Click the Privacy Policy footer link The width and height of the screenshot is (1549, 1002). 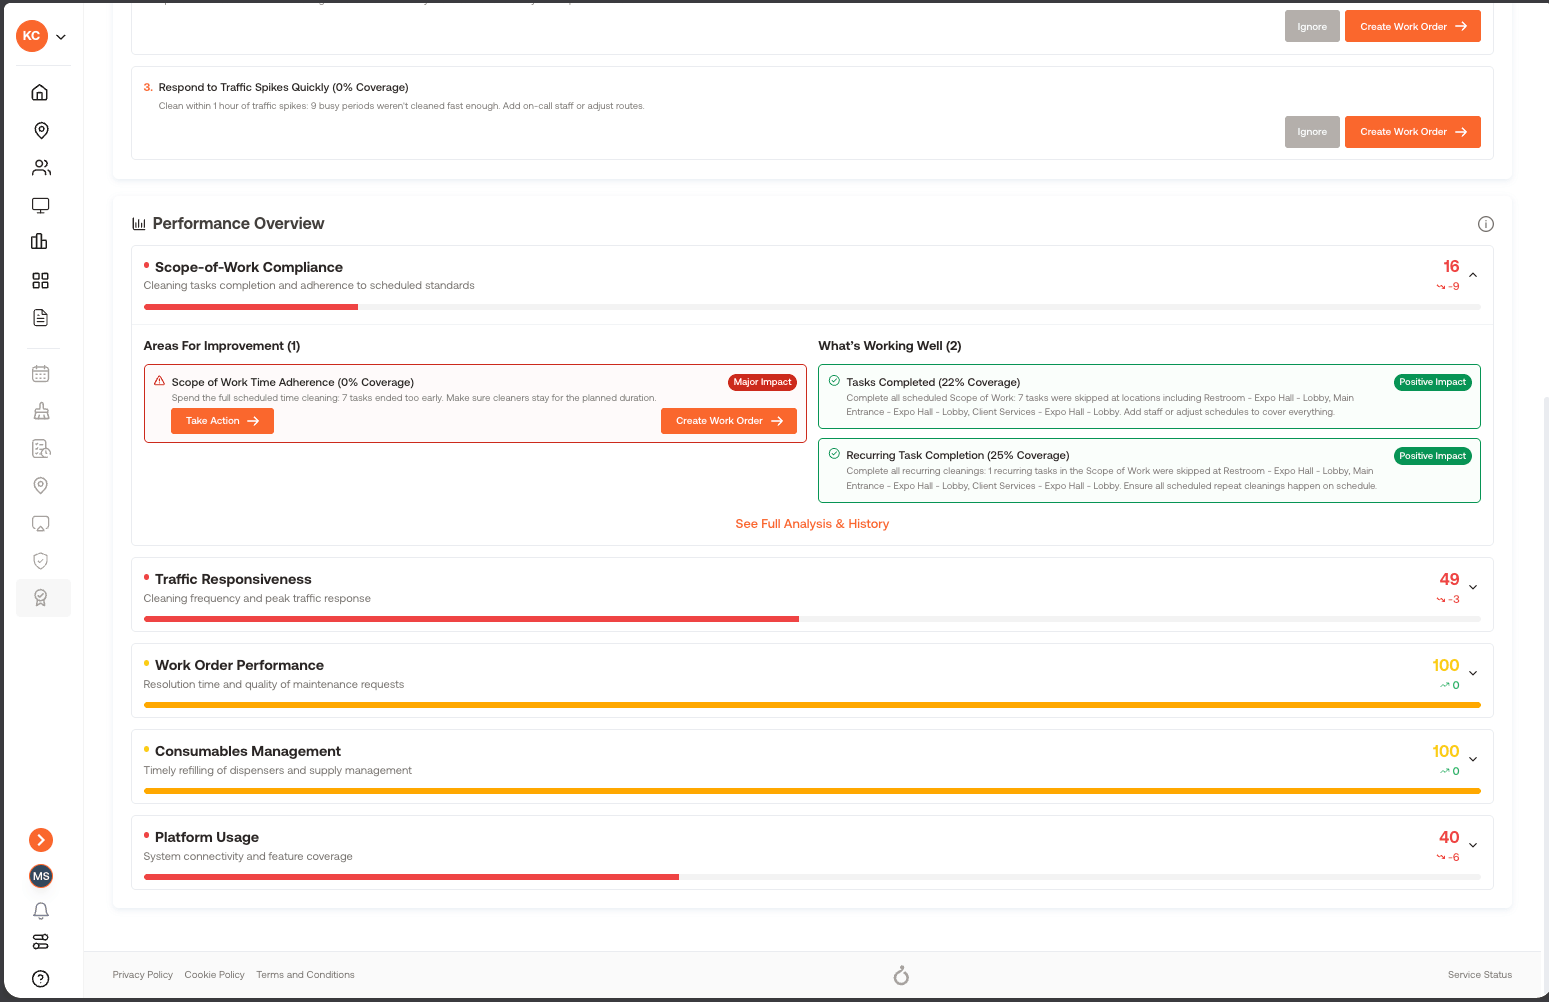(142, 975)
